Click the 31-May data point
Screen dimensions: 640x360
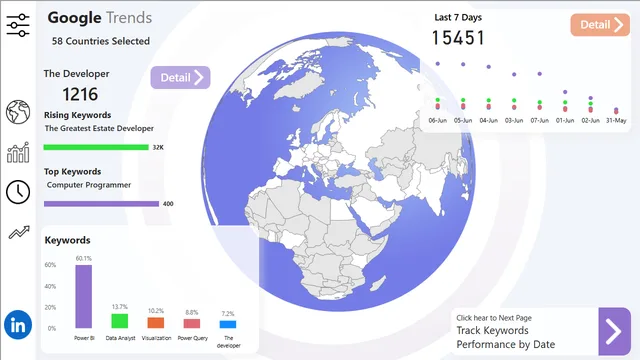[x=616, y=110]
